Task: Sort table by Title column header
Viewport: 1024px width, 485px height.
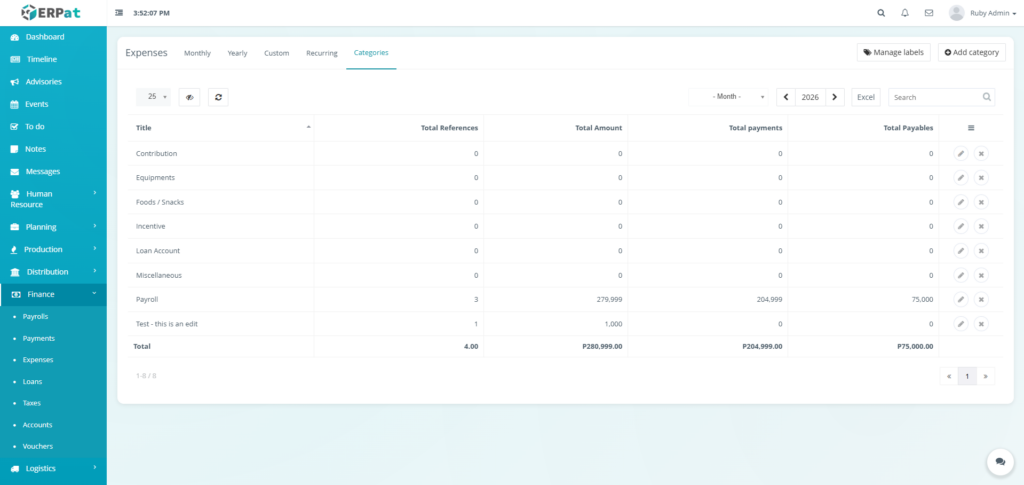Action: tap(224, 128)
